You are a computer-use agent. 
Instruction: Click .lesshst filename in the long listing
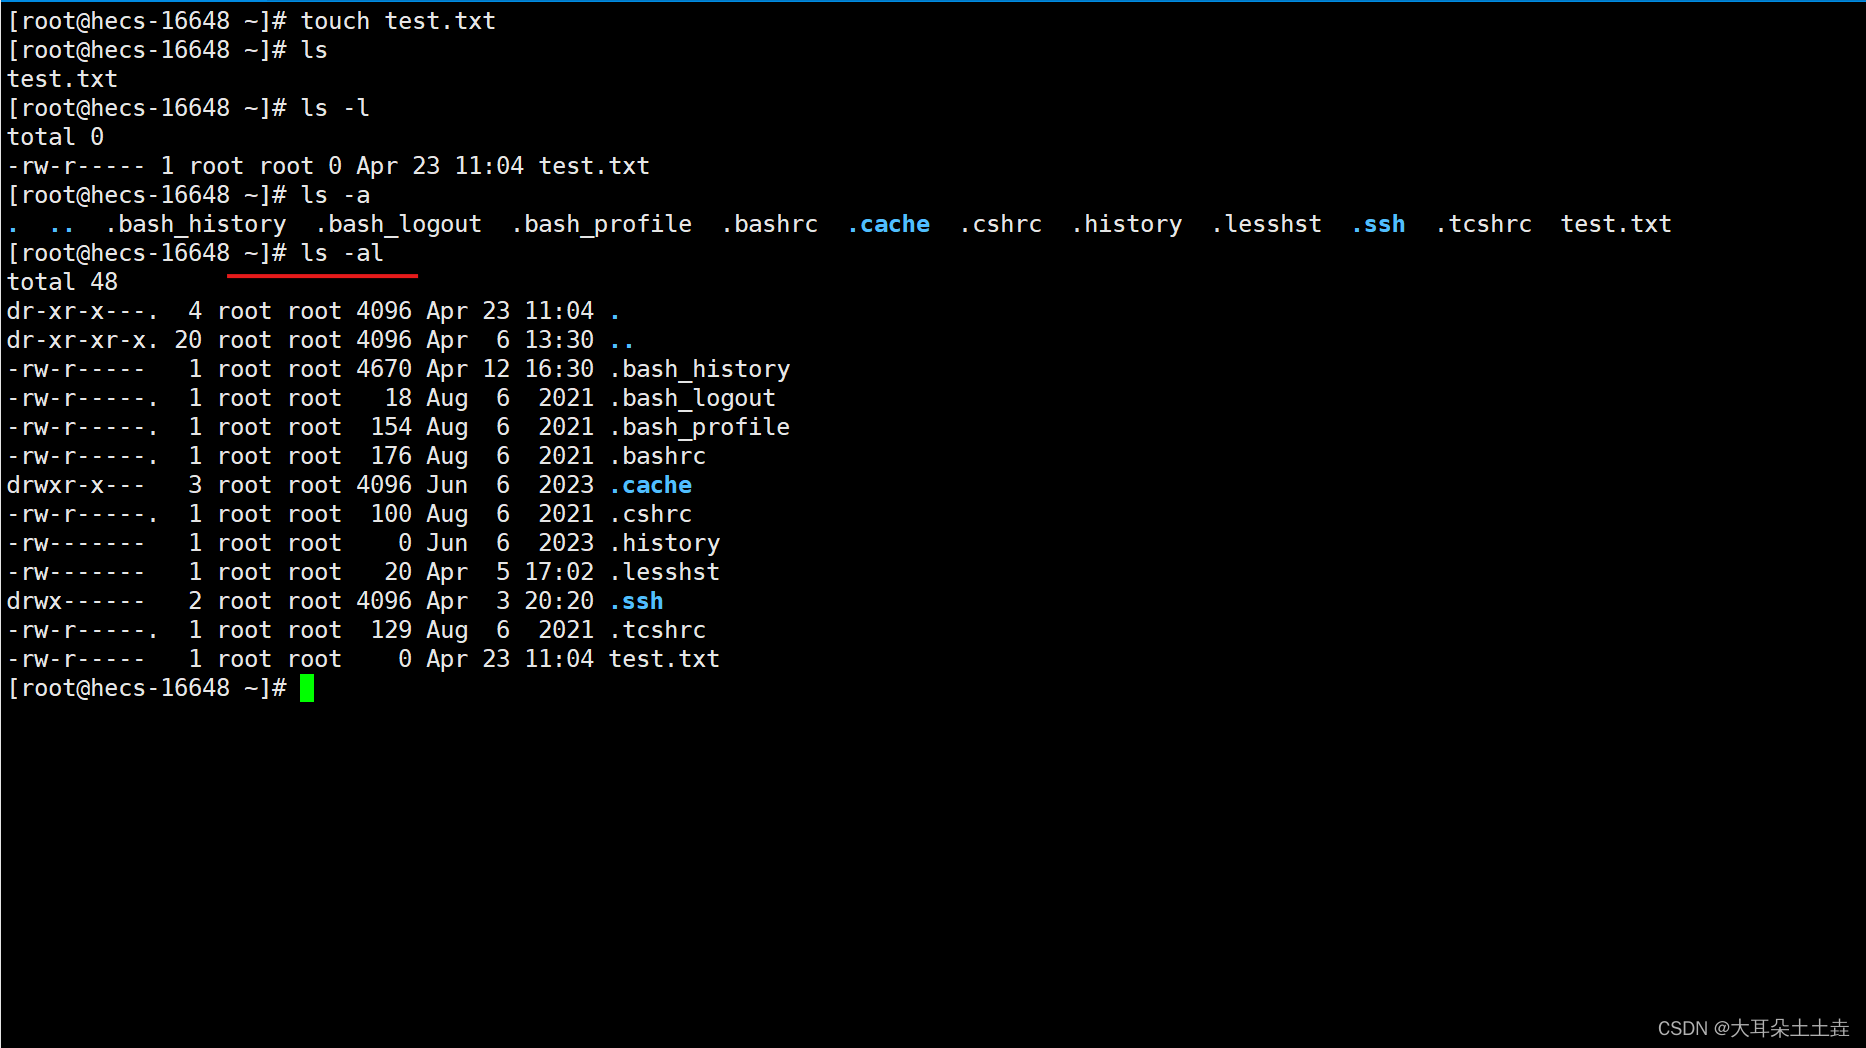click(665, 572)
